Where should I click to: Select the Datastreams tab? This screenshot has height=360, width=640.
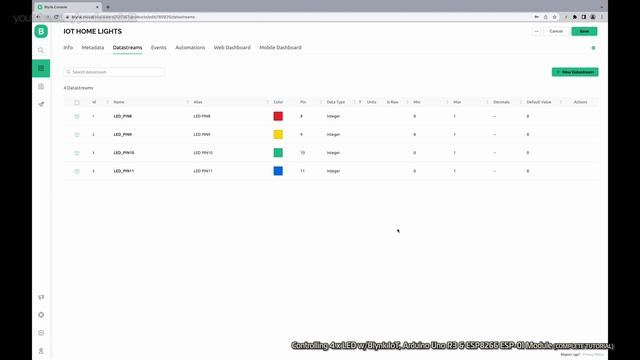click(x=127, y=47)
